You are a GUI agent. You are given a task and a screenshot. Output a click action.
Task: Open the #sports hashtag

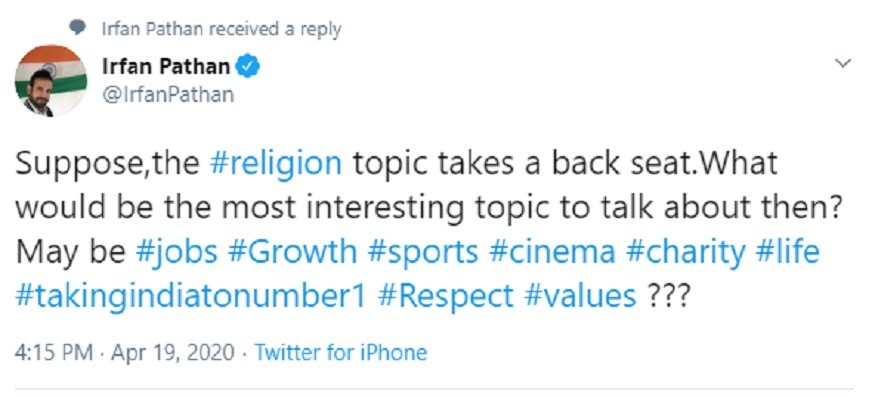(423, 252)
